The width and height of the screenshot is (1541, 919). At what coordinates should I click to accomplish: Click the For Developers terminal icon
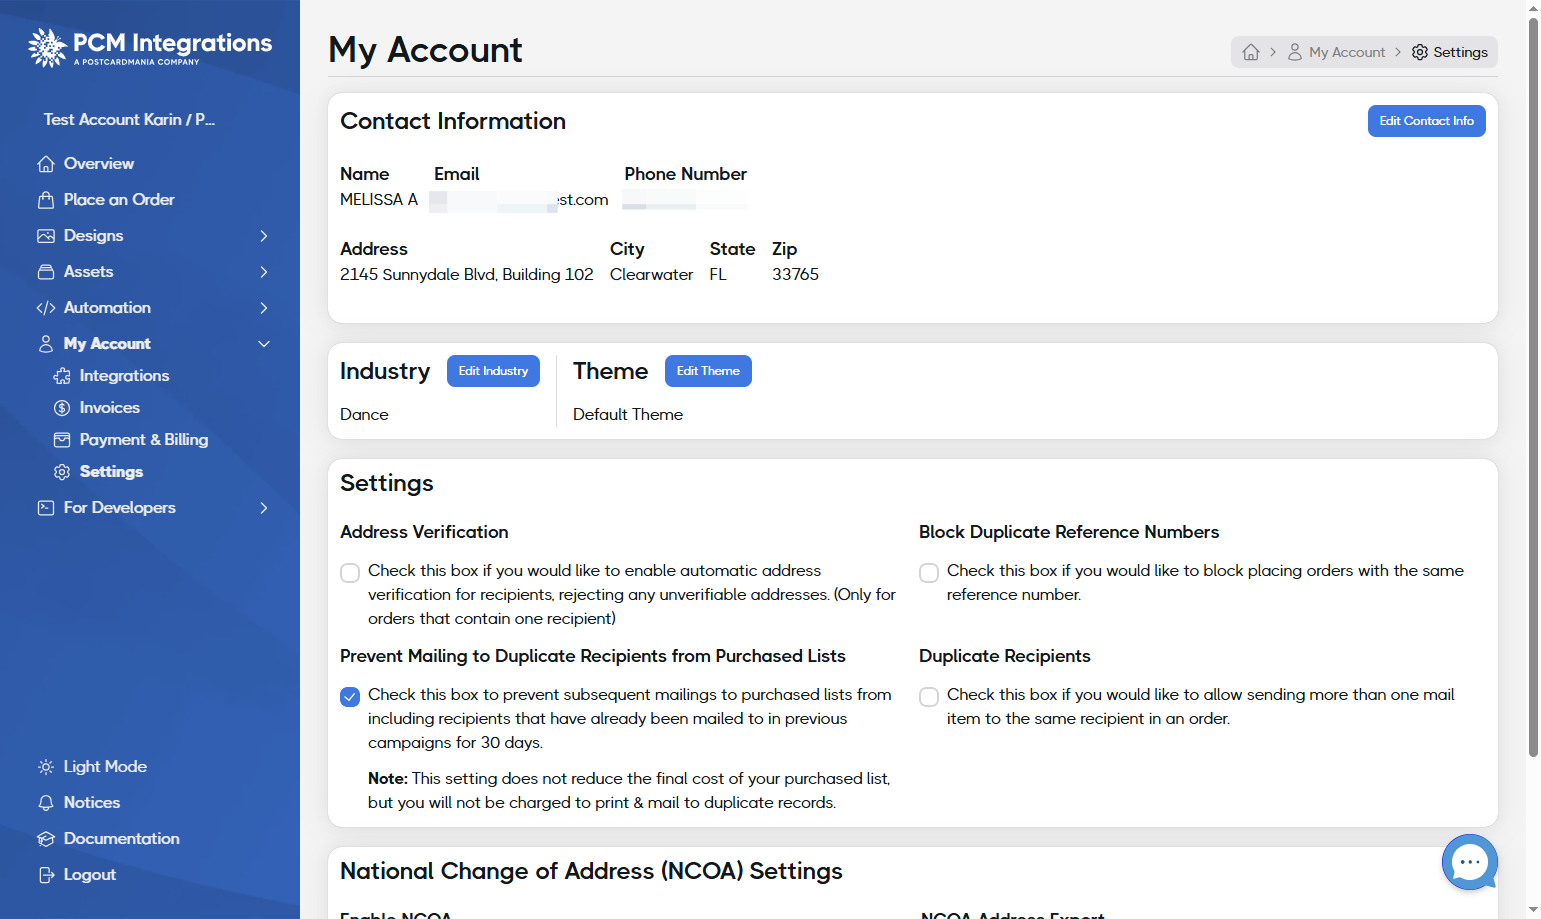[46, 508]
